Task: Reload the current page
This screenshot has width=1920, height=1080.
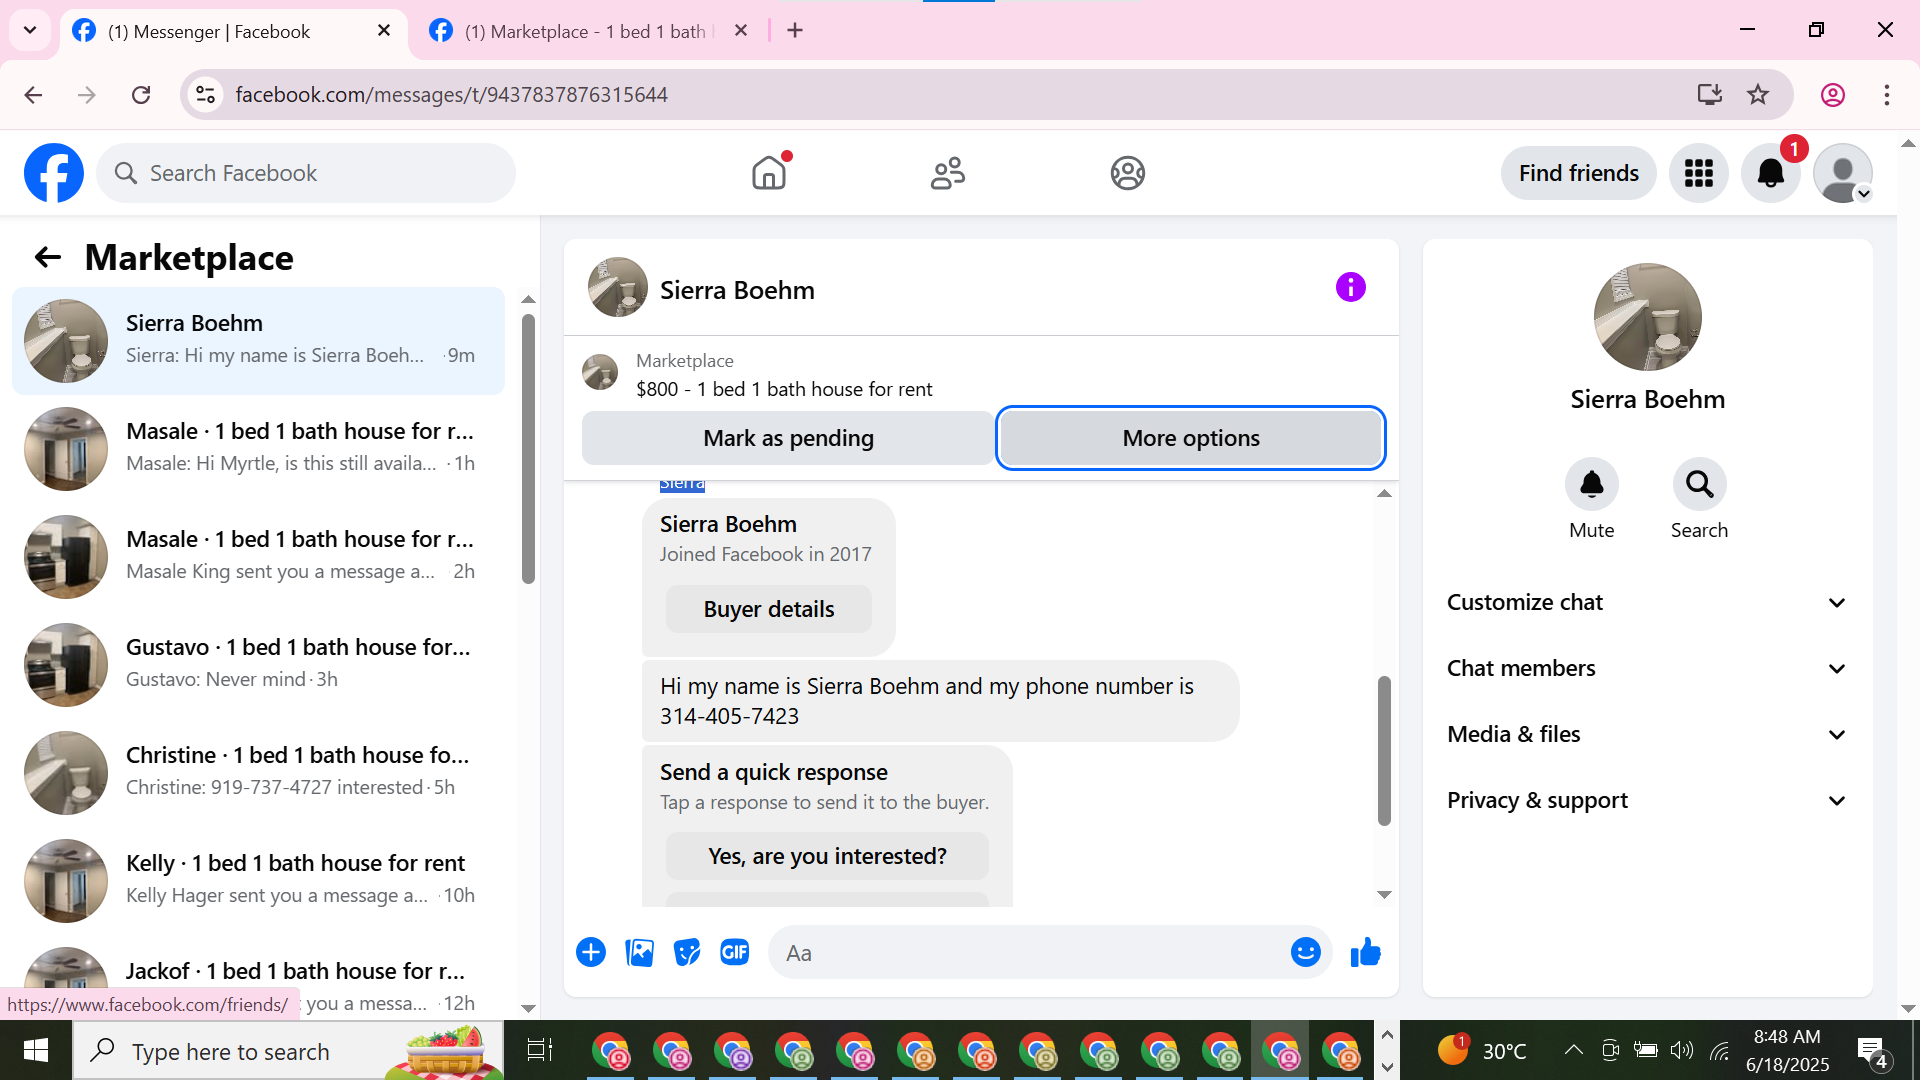Action: (x=141, y=94)
